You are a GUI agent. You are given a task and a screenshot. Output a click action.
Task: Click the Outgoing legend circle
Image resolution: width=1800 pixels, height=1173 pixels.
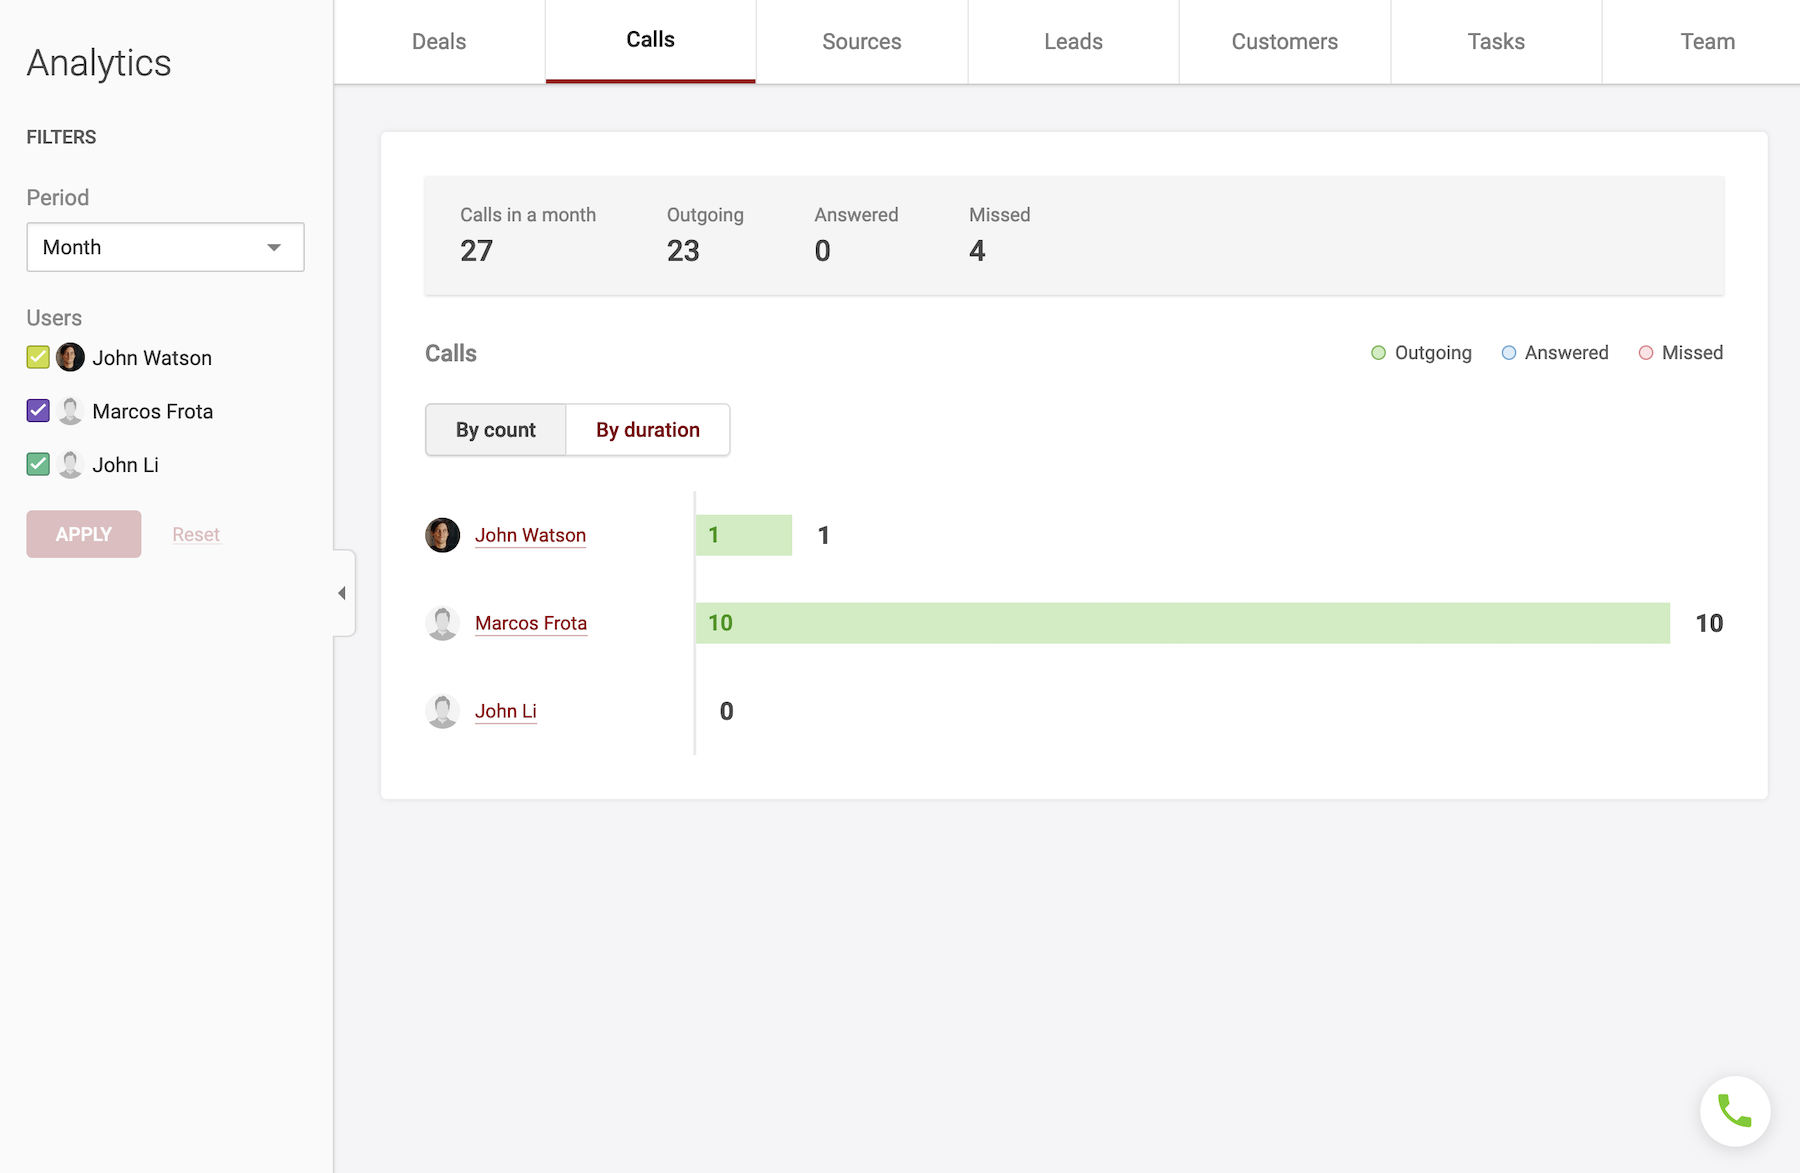pos(1378,353)
